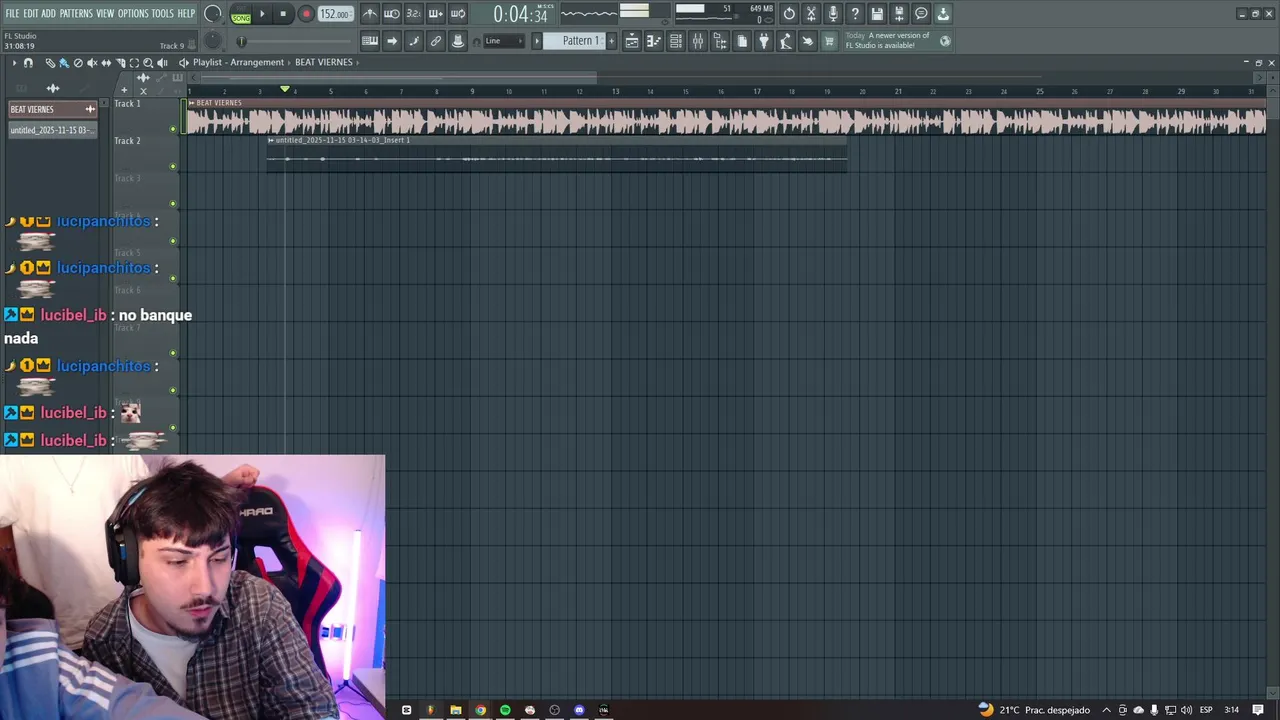The image size is (1280, 720).
Task: Click the play button in transport
Action: tap(262, 14)
